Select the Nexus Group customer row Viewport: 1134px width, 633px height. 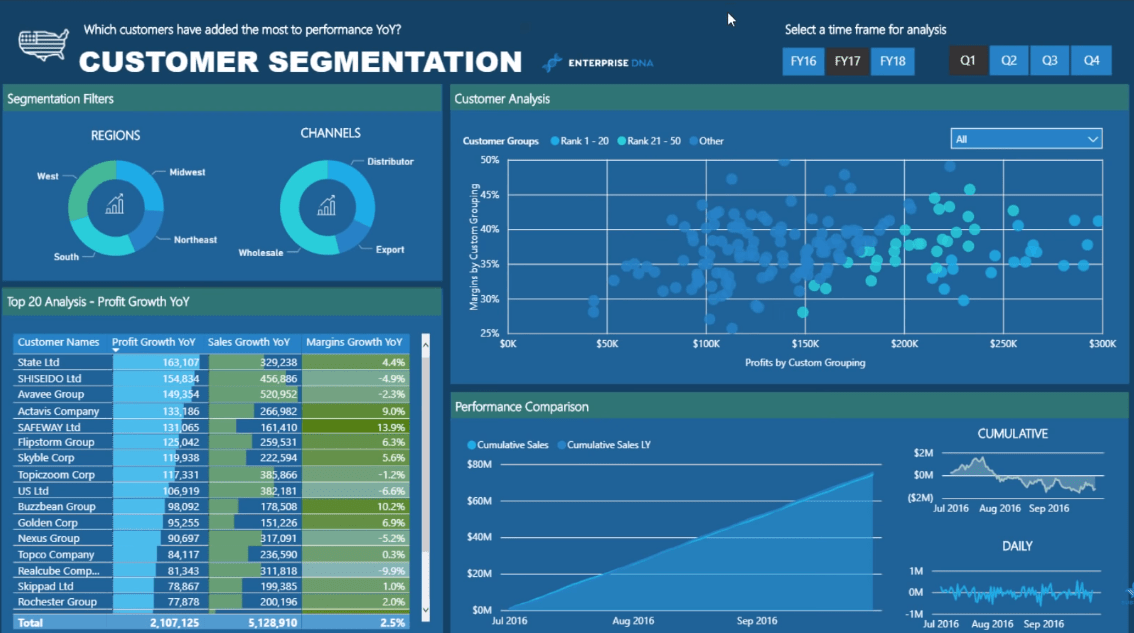click(211, 538)
